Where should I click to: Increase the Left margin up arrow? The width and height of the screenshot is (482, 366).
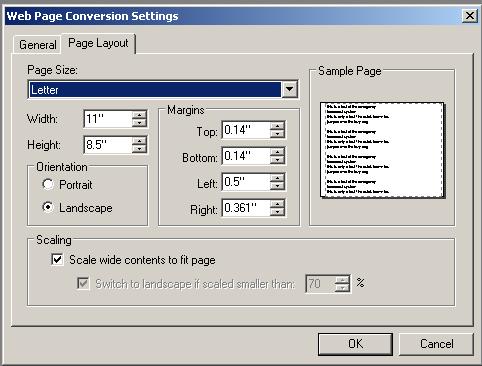[277, 178]
